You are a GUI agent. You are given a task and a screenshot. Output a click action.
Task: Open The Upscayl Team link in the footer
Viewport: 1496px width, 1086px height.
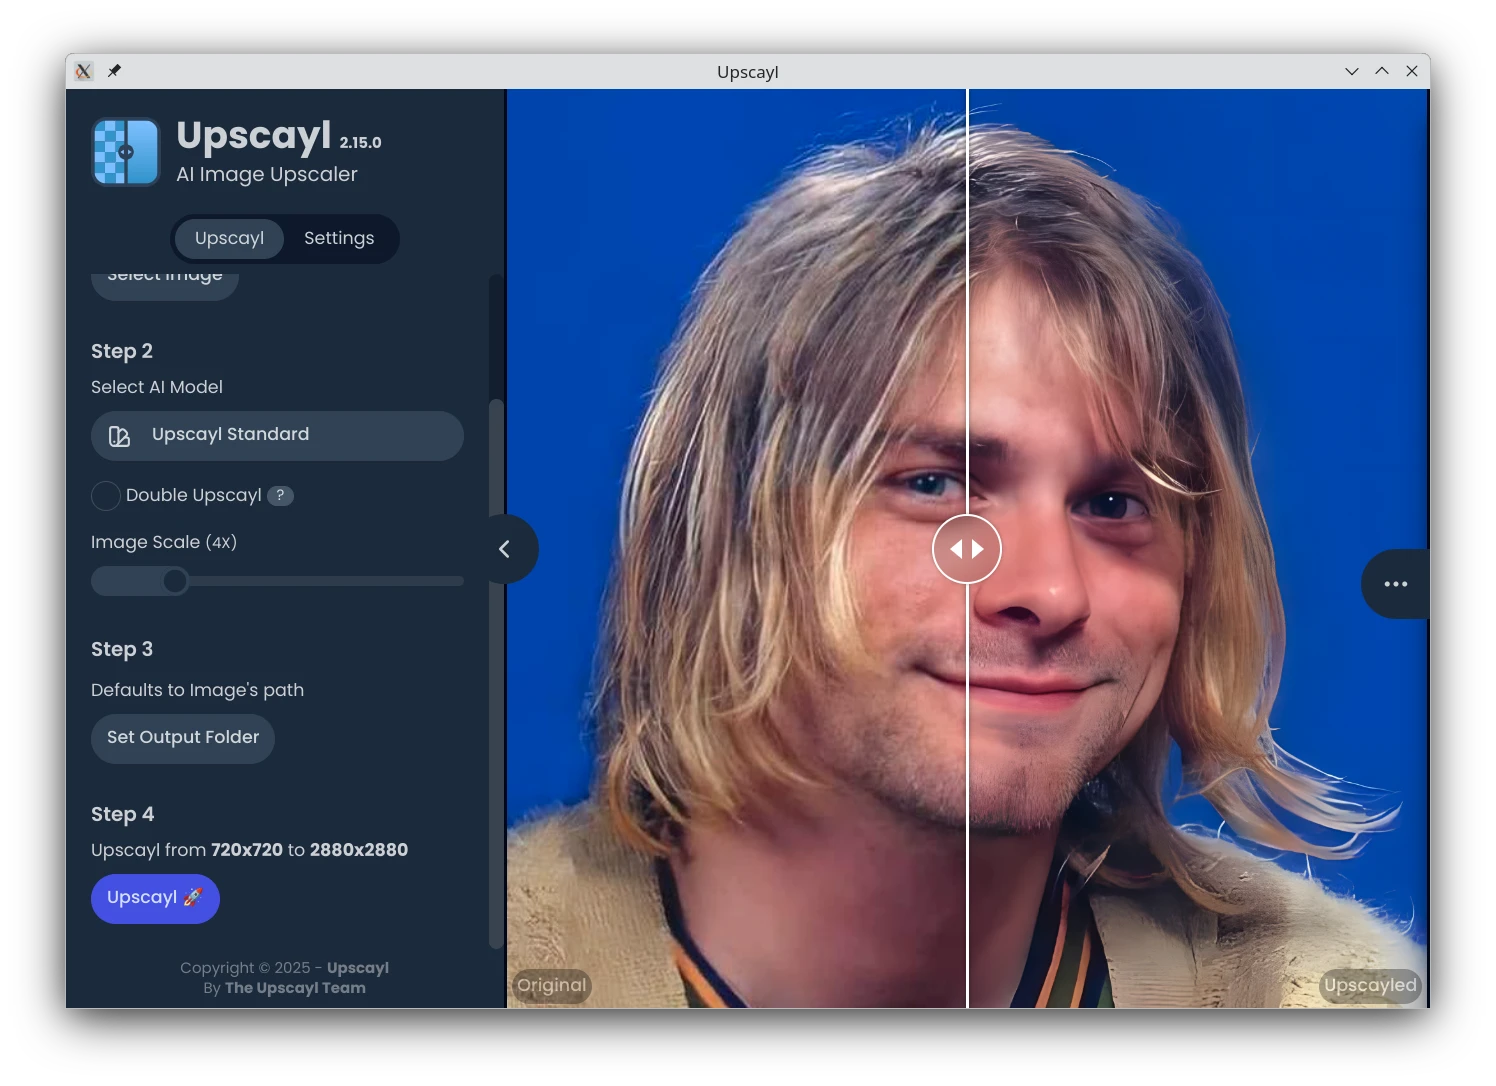coord(295,988)
